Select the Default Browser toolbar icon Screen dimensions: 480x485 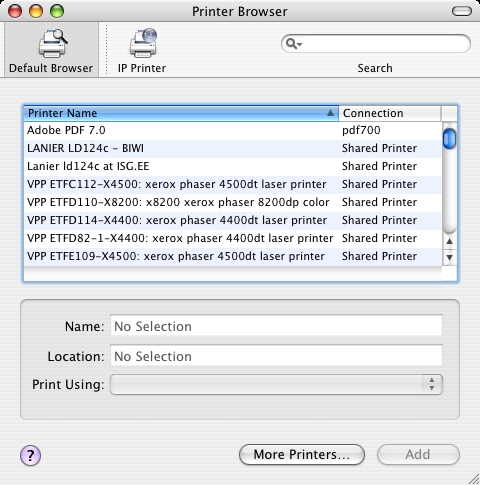[51, 50]
